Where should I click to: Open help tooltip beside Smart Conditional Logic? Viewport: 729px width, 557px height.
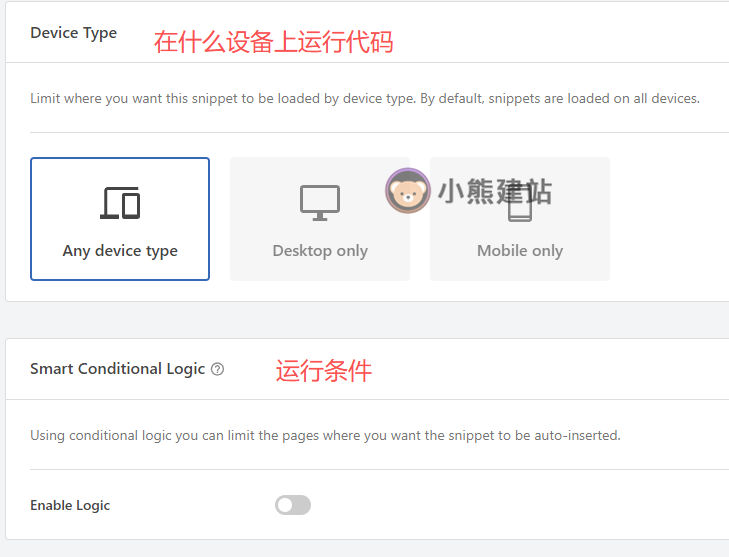(218, 369)
